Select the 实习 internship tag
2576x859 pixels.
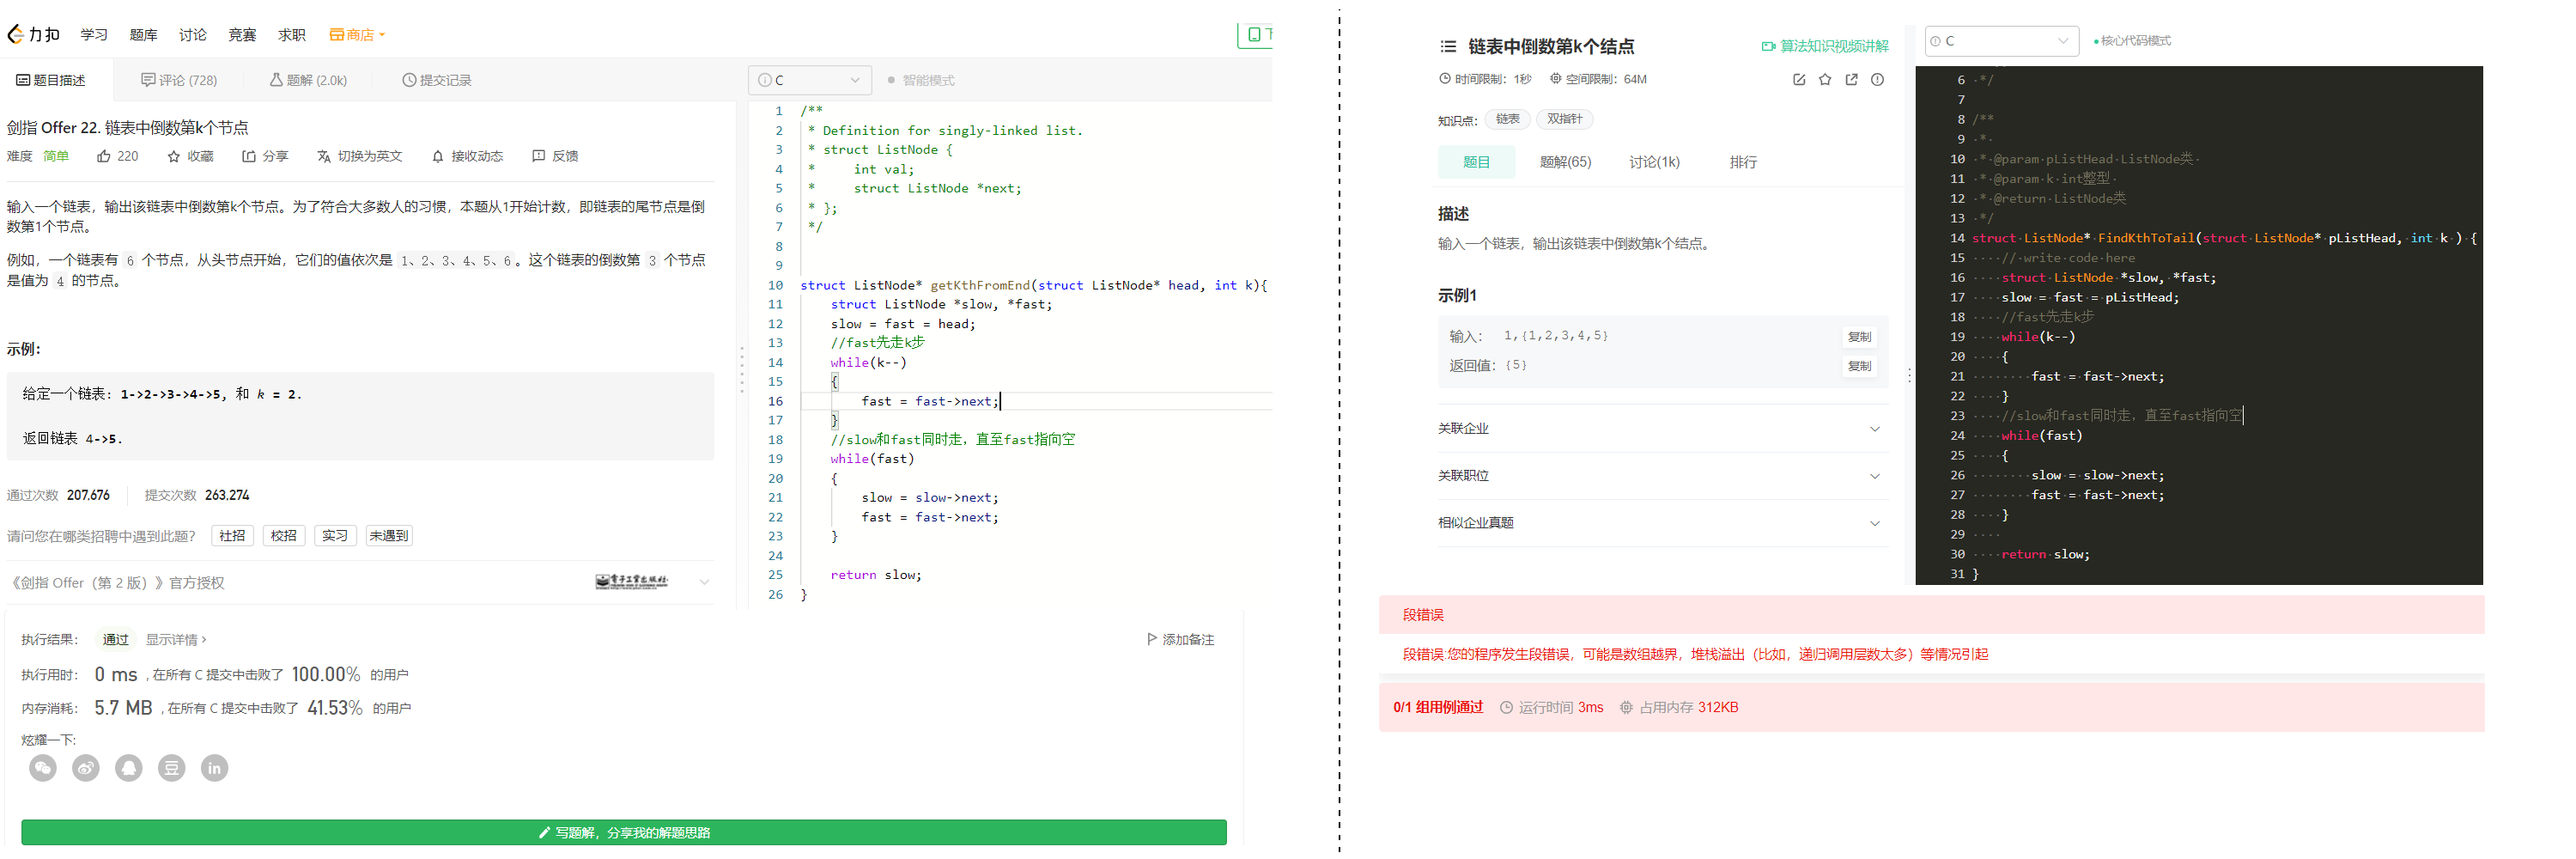(x=335, y=536)
